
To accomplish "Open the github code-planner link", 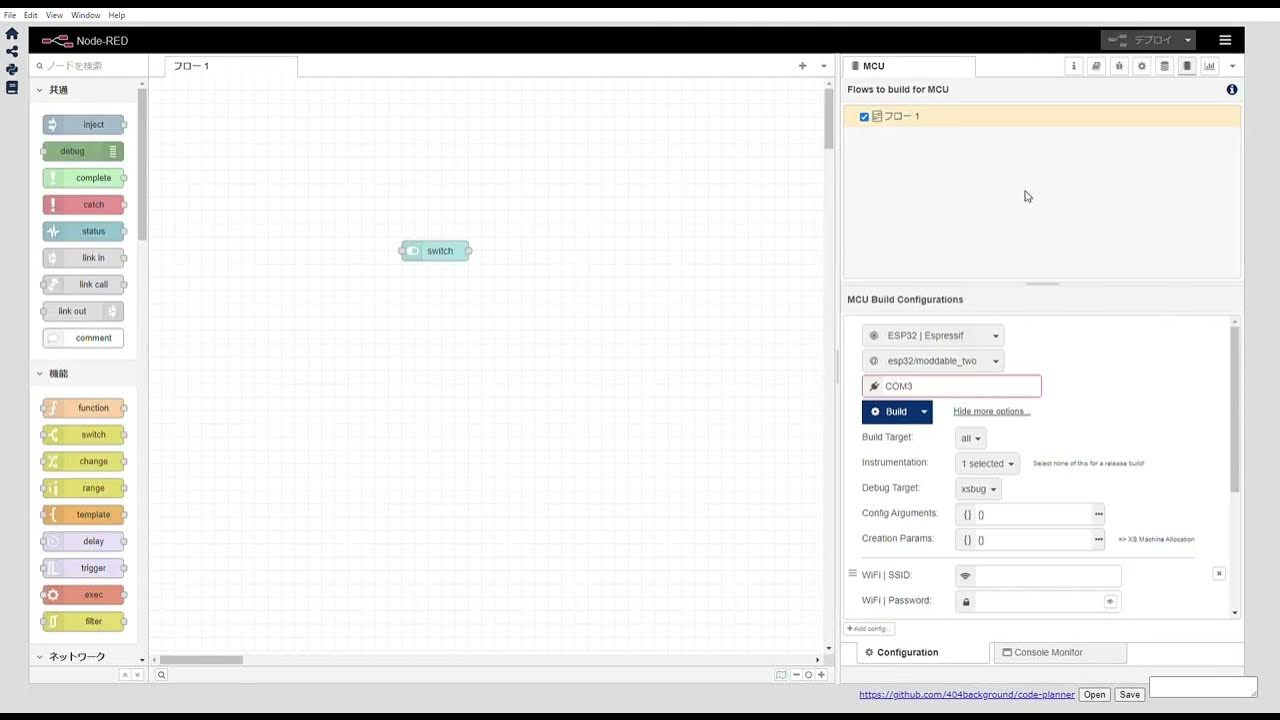I will click(967, 694).
